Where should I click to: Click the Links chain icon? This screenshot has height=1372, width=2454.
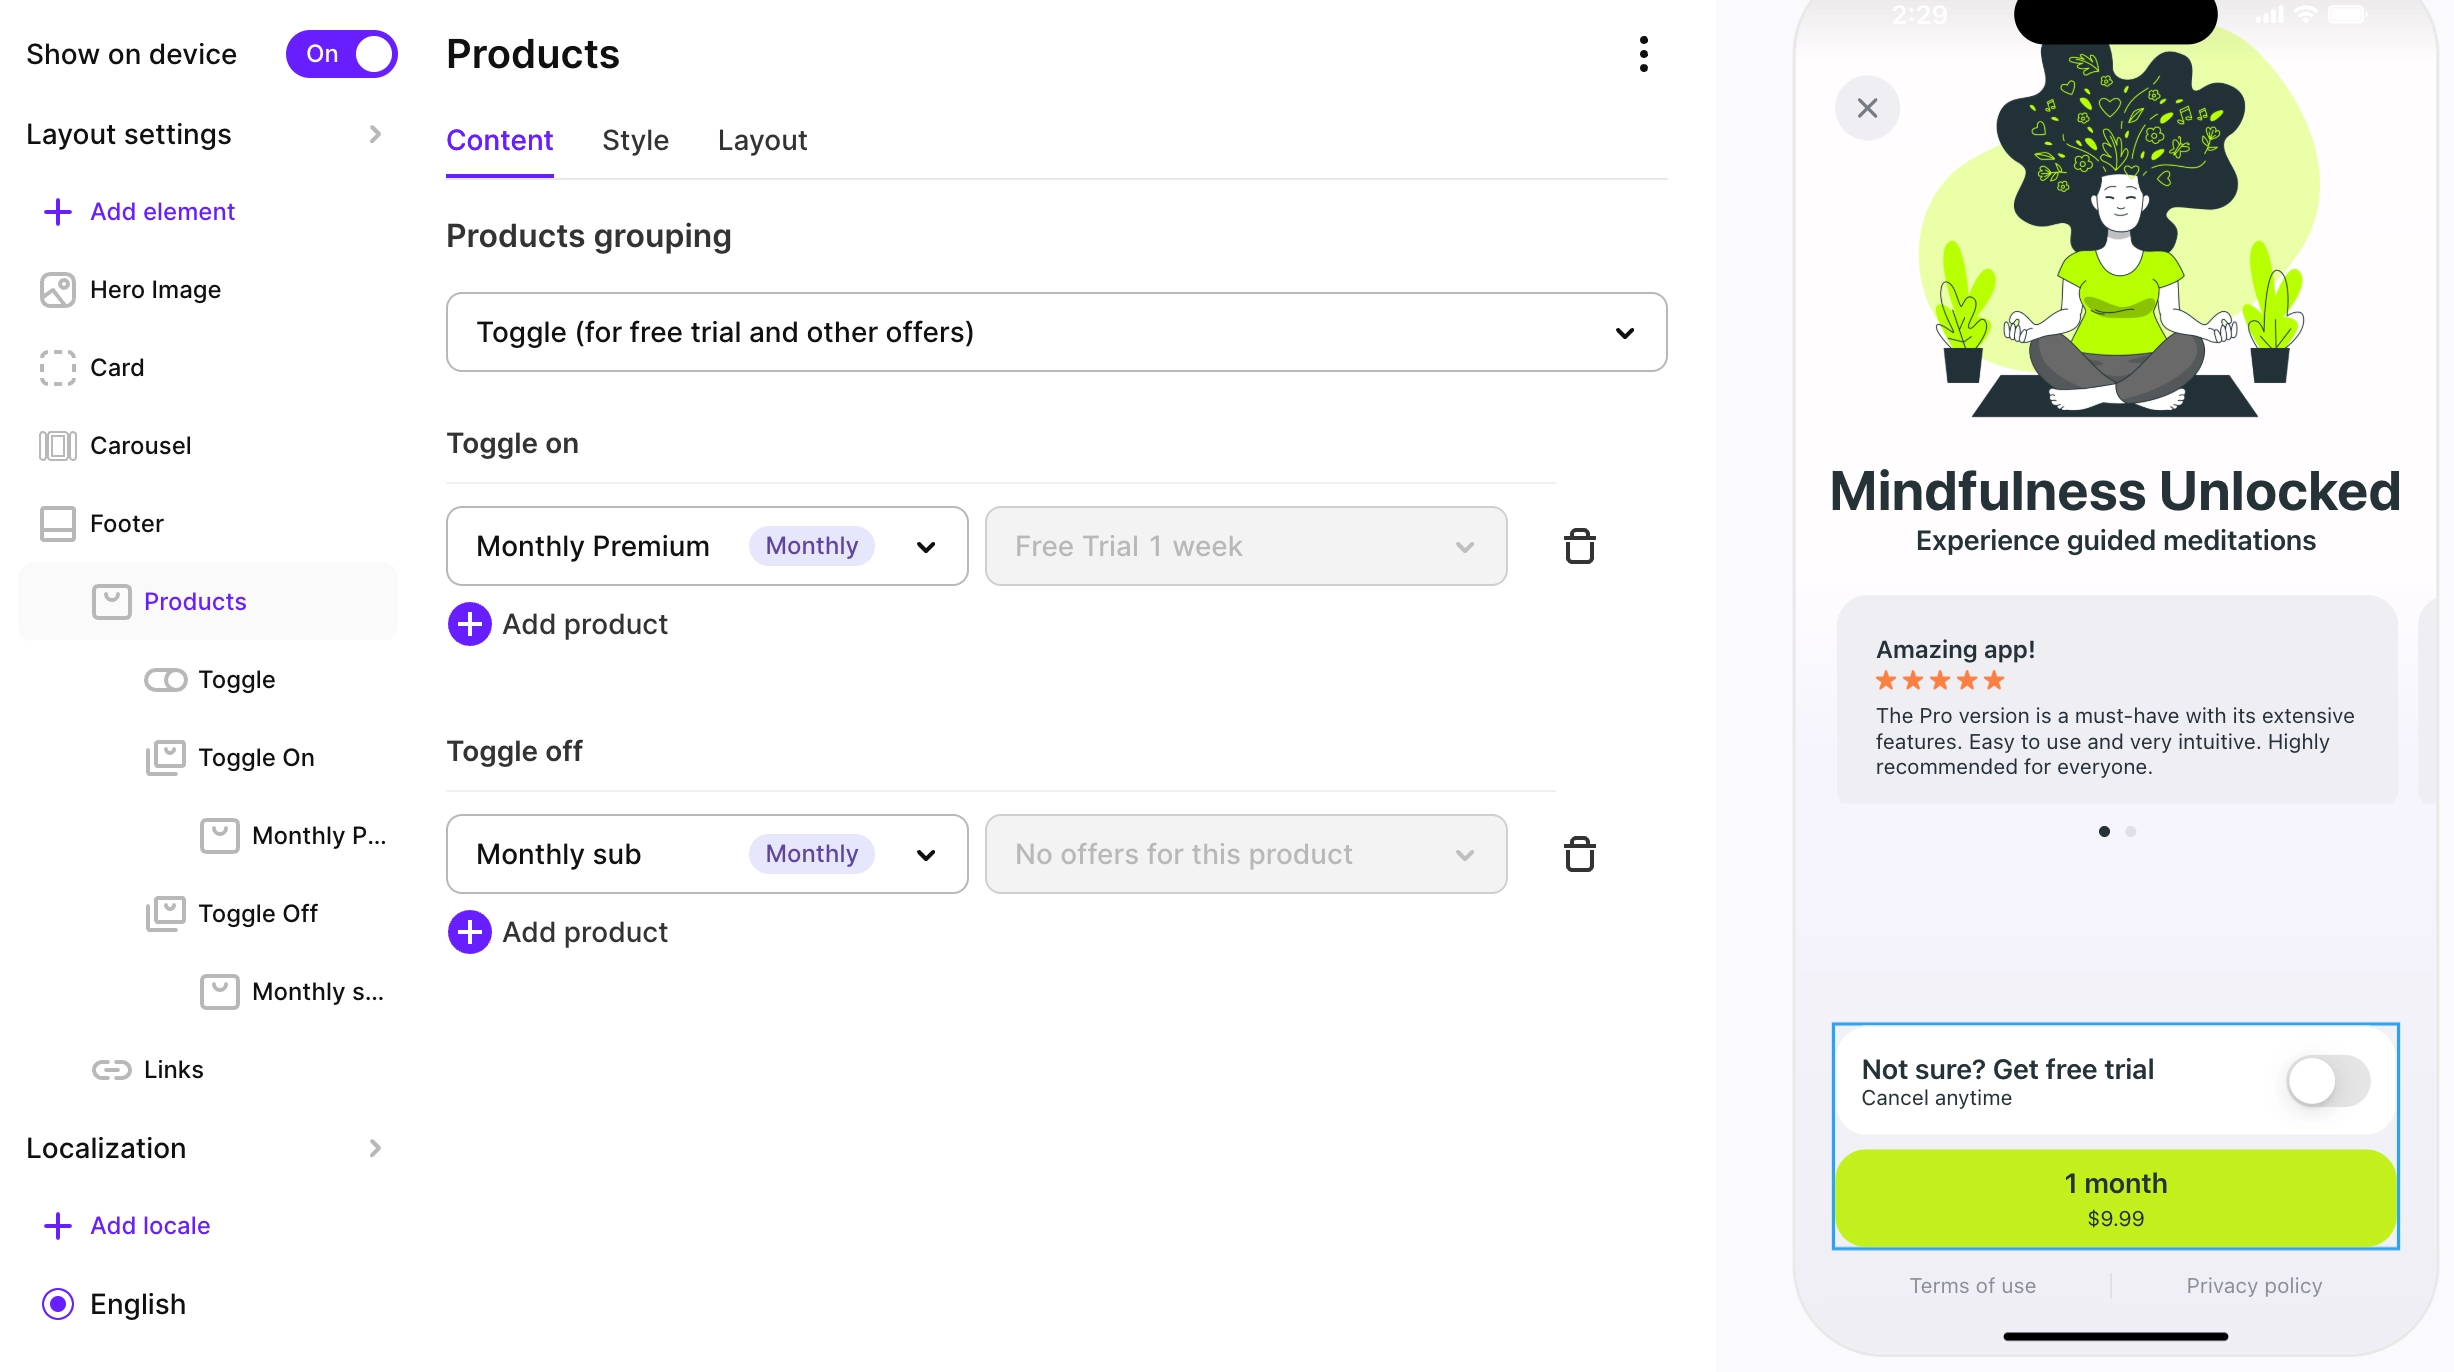(x=111, y=1070)
